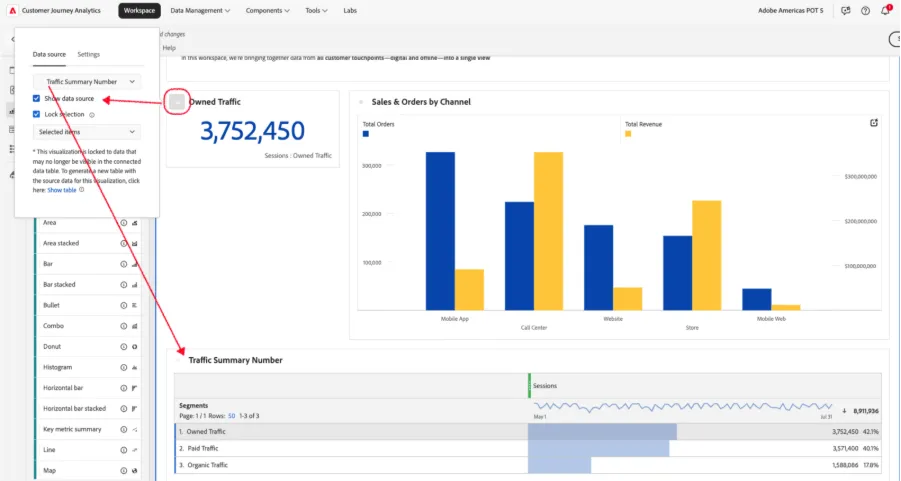Open the Data Management menu
Image resolution: width=901 pixels, height=481 pixels.
tap(200, 10)
